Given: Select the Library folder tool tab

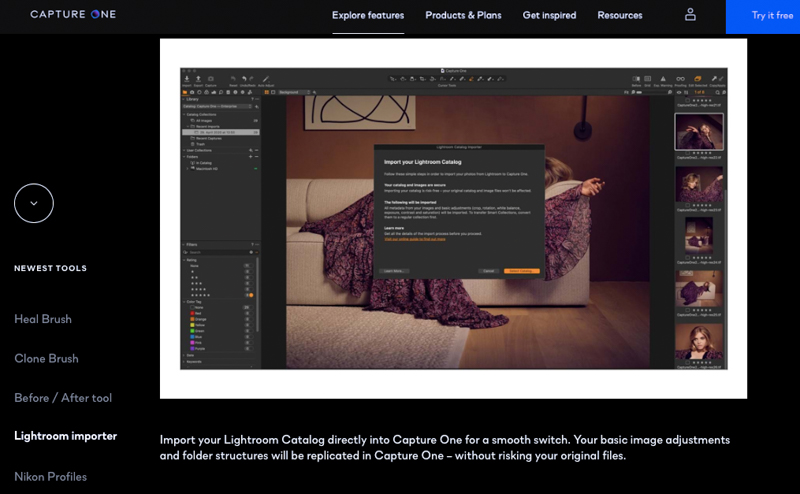Looking at the screenshot, I should [x=185, y=92].
